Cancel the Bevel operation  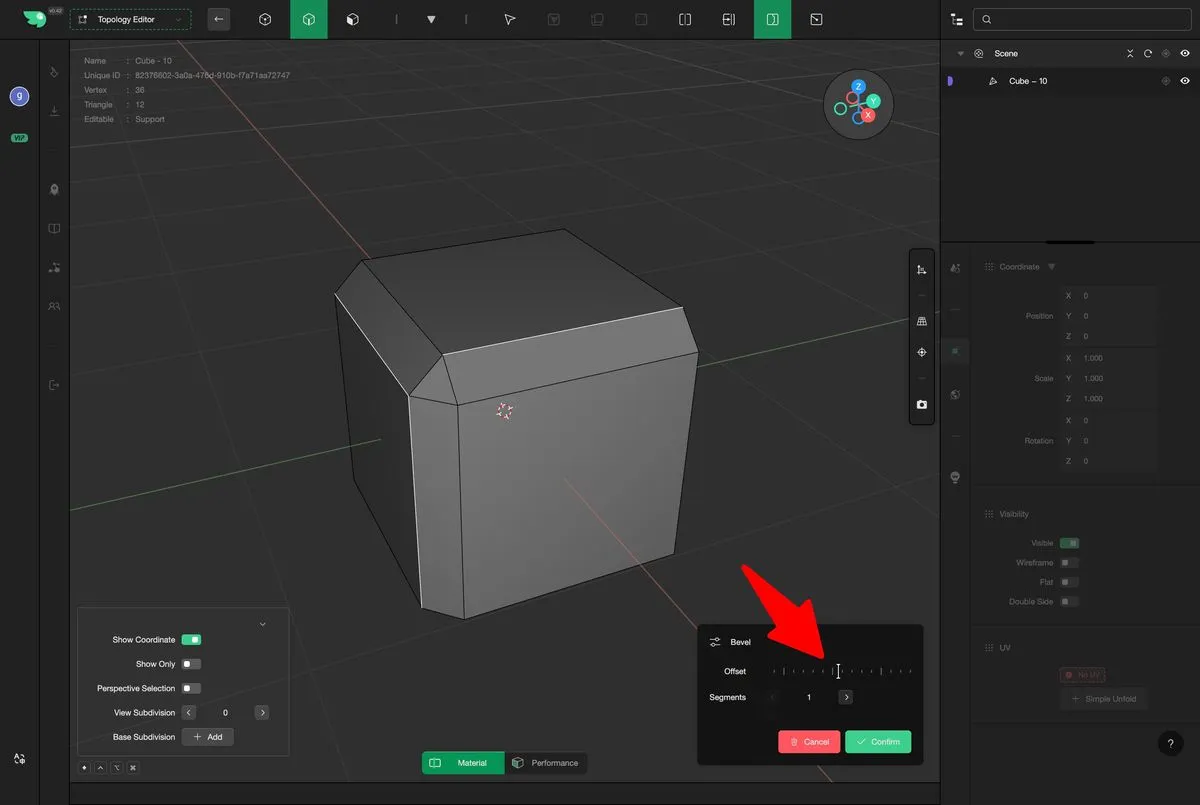click(809, 741)
